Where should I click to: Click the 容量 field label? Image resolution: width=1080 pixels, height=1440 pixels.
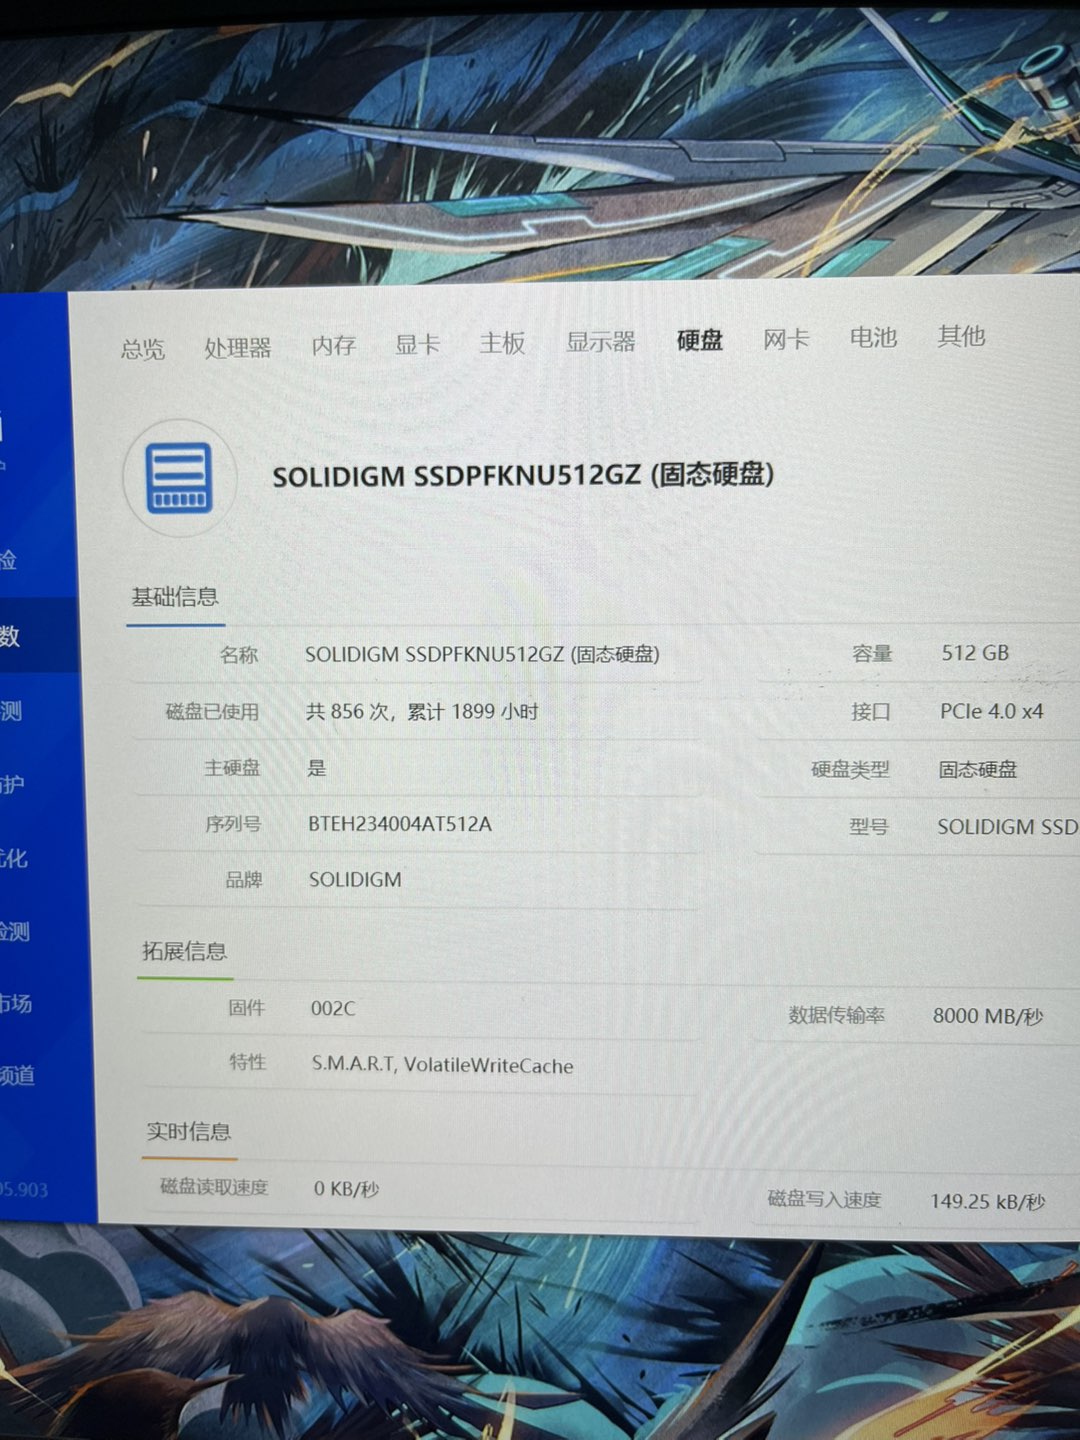[872, 654]
